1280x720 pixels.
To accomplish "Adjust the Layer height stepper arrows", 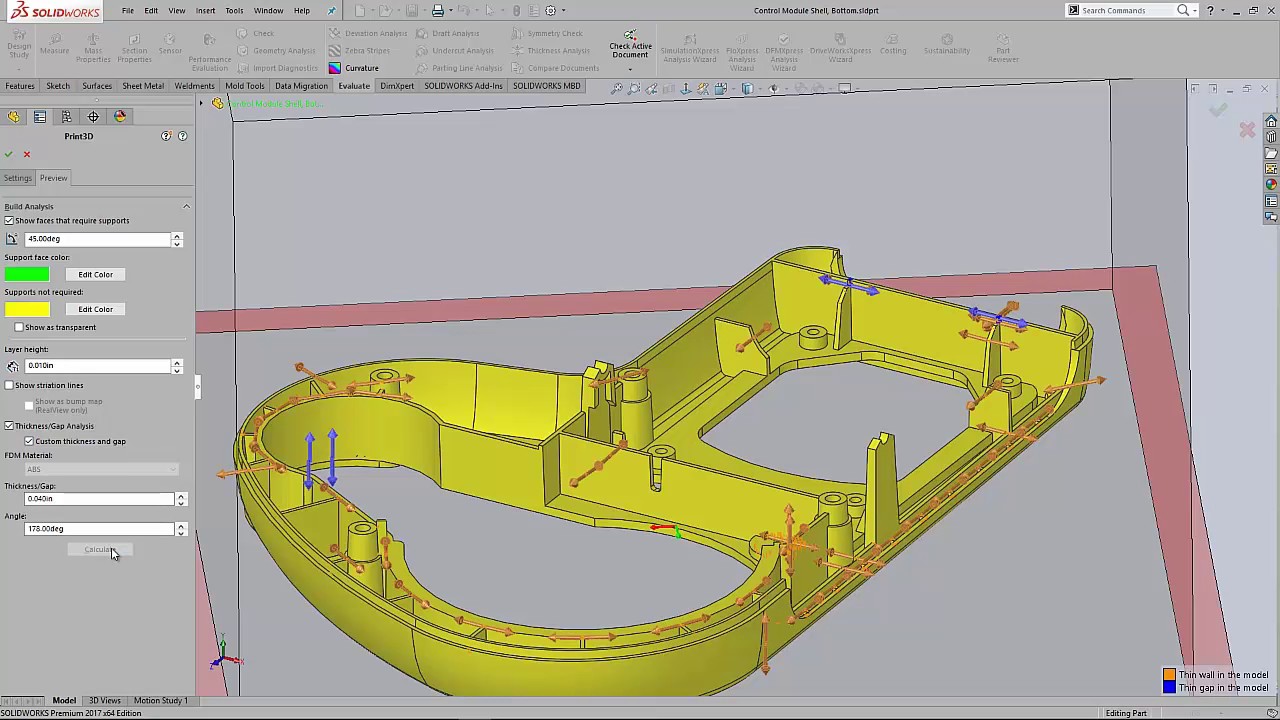I will pos(177,366).
